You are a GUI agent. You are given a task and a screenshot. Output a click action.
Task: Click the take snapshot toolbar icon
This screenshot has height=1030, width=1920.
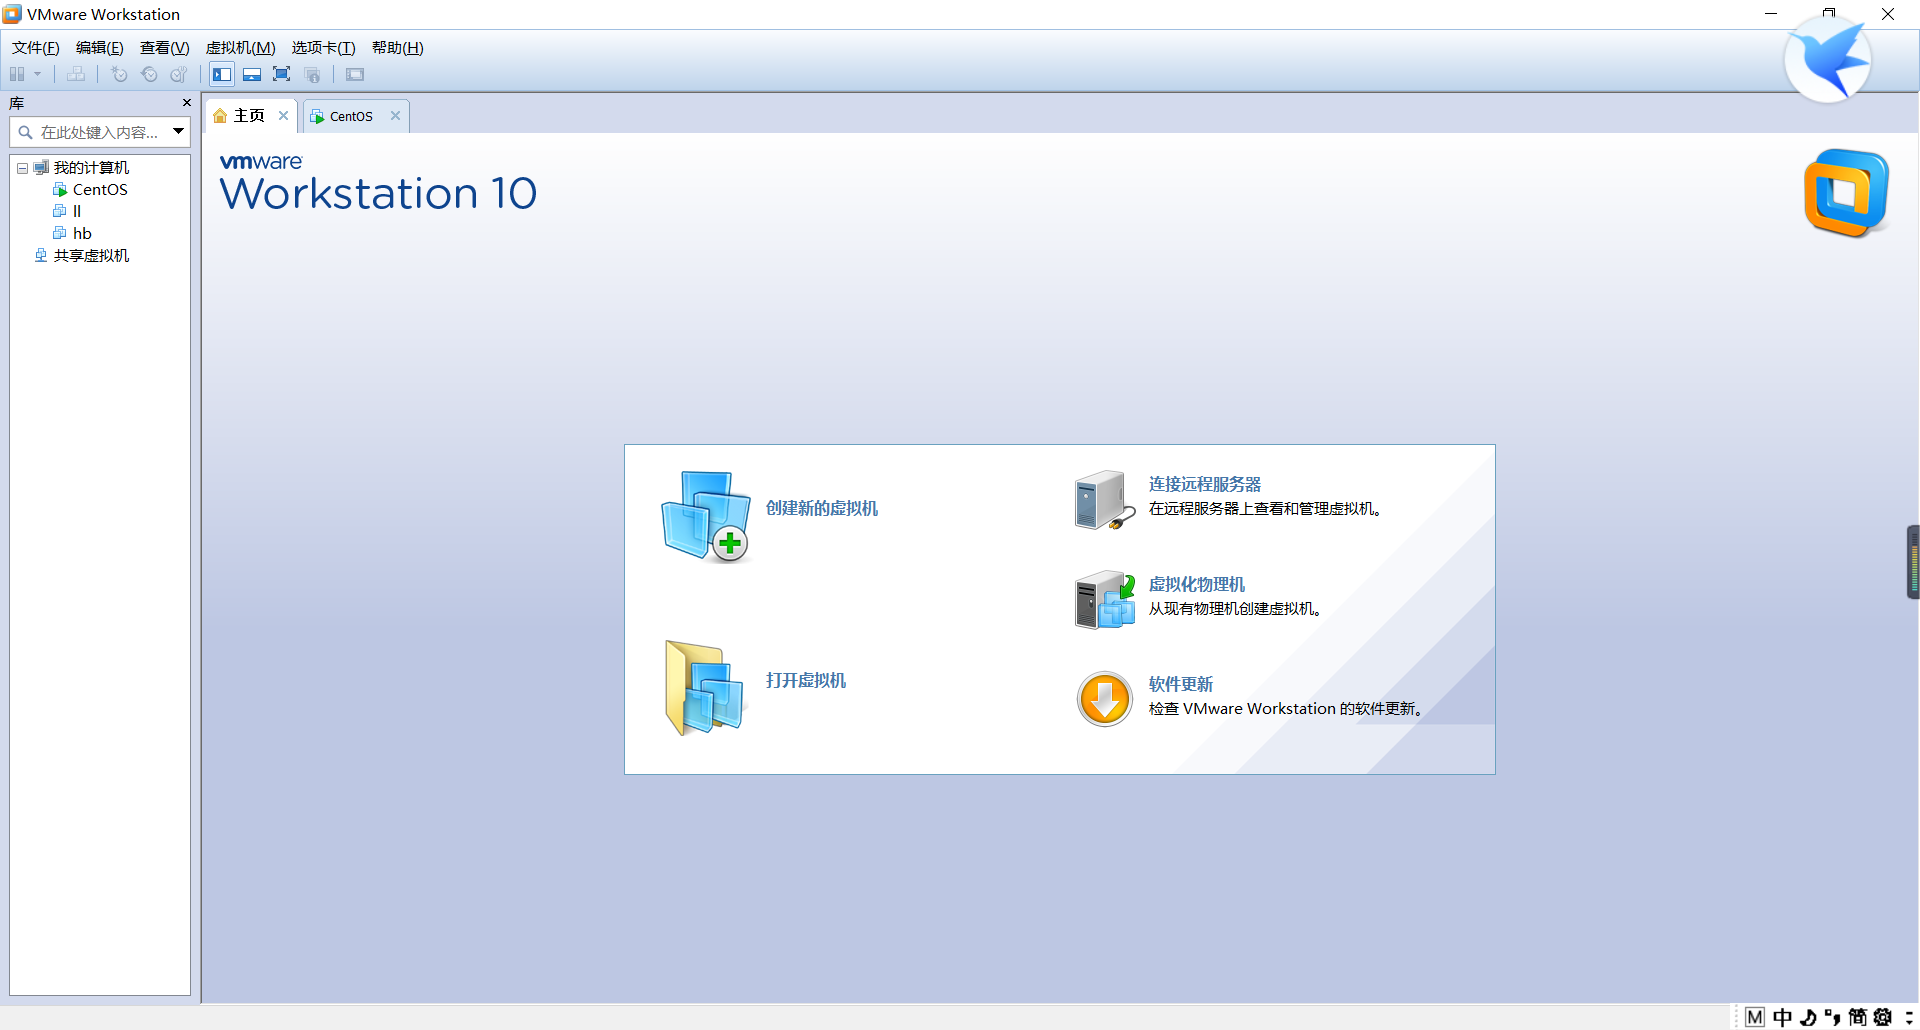pyautogui.click(x=119, y=74)
